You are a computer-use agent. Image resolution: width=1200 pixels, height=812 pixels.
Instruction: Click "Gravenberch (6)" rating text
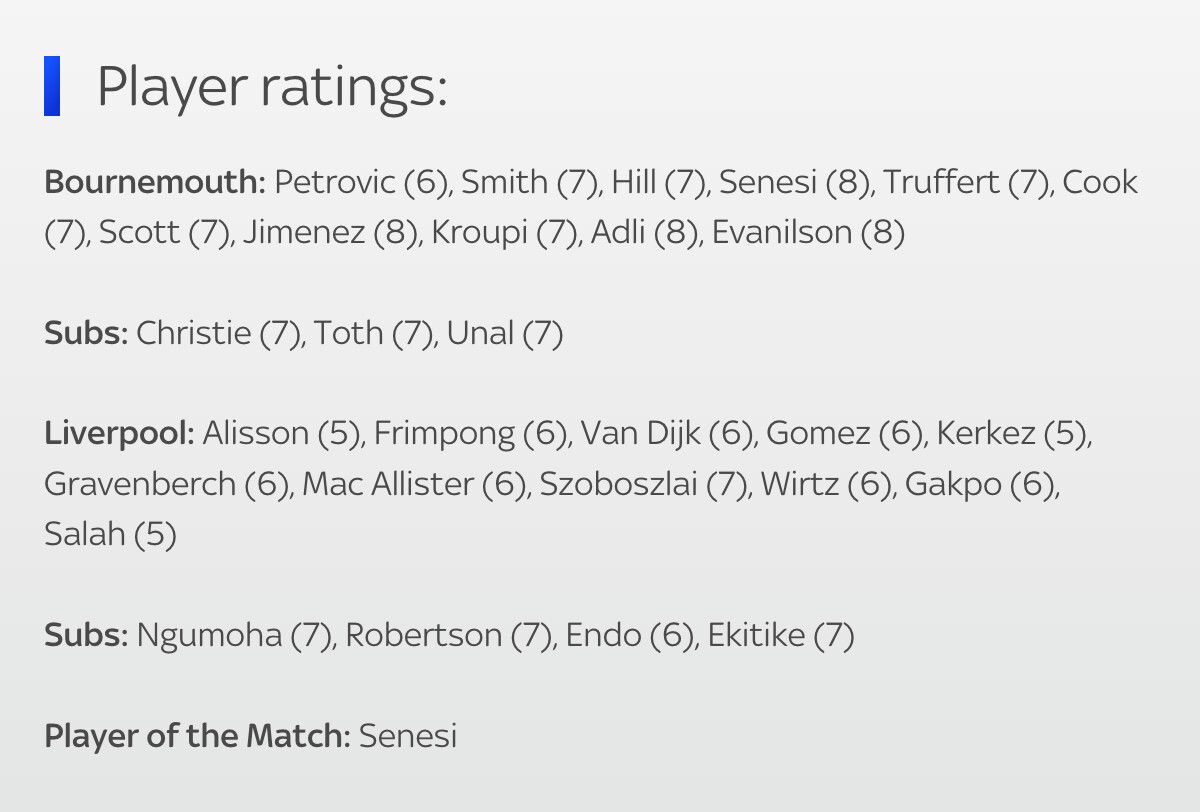click(x=166, y=484)
